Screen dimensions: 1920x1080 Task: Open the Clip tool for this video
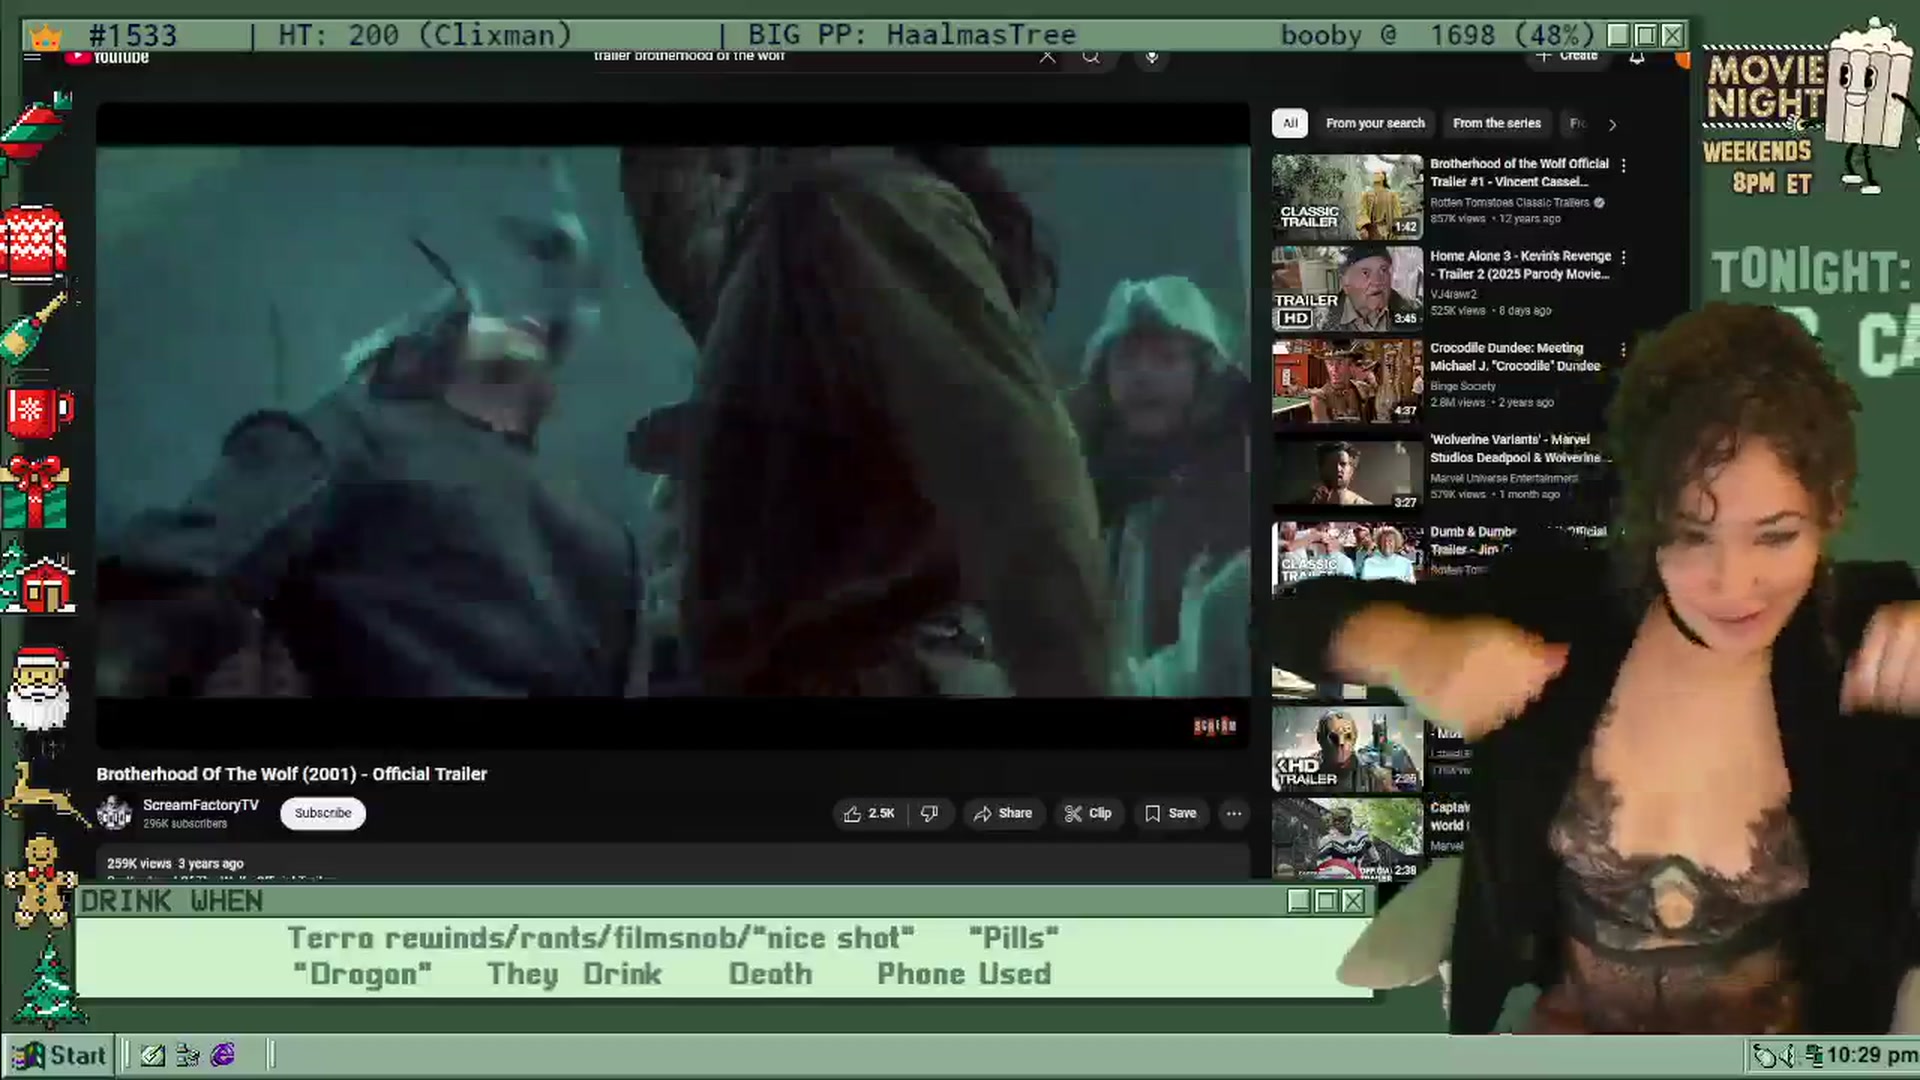click(1088, 813)
